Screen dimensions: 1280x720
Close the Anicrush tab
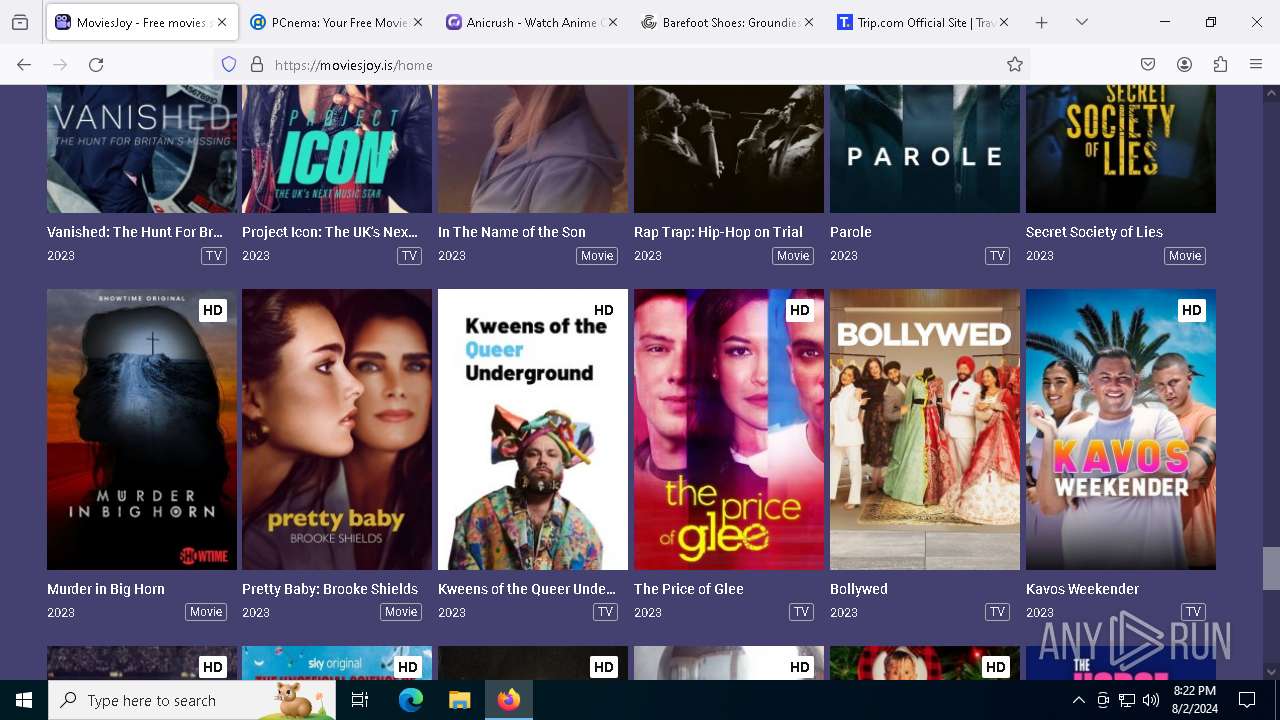[x=612, y=22]
